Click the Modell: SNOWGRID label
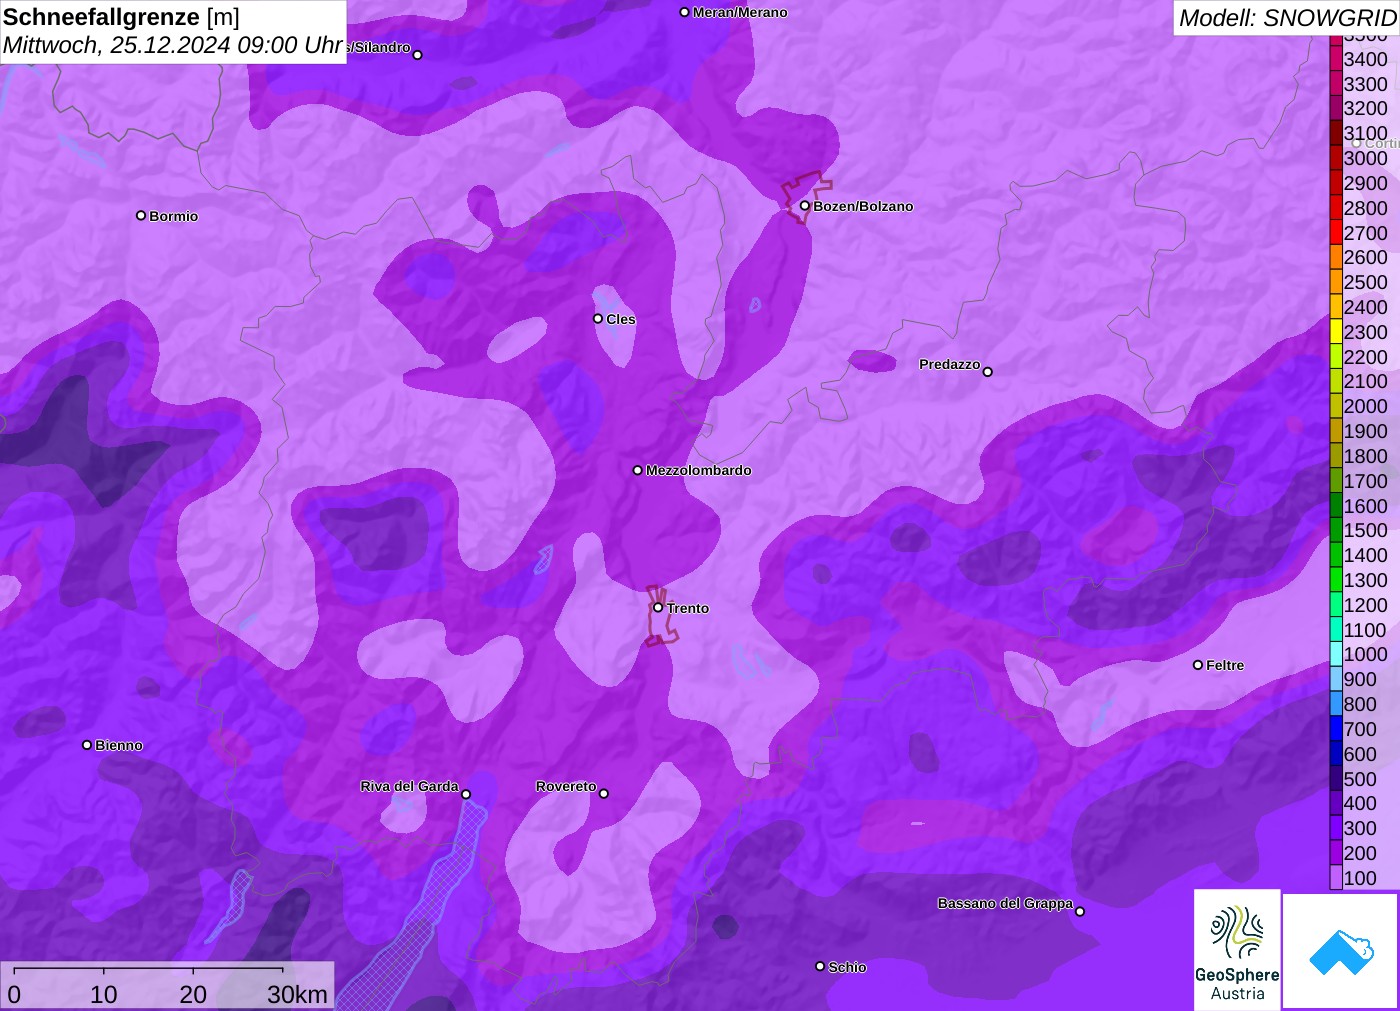Screen dimensions: 1400x1011 (1287, 18)
